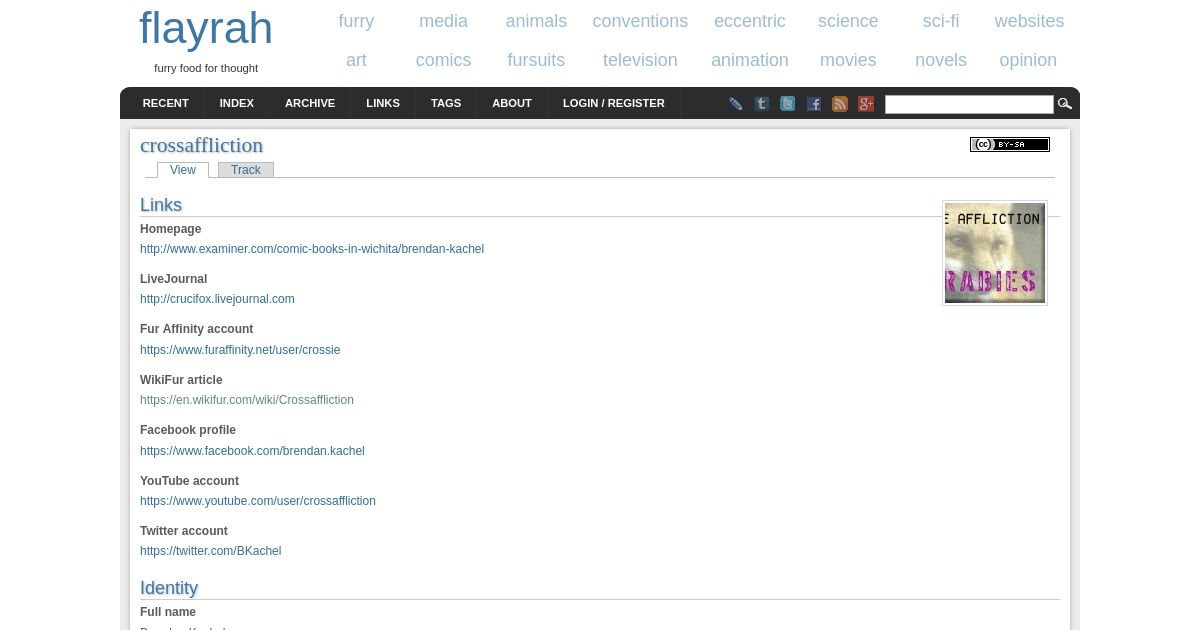The height and width of the screenshot is (630, 1200).
Task: Open the Tags menu item
Action: pyautogui.click(x=446, y=103)
